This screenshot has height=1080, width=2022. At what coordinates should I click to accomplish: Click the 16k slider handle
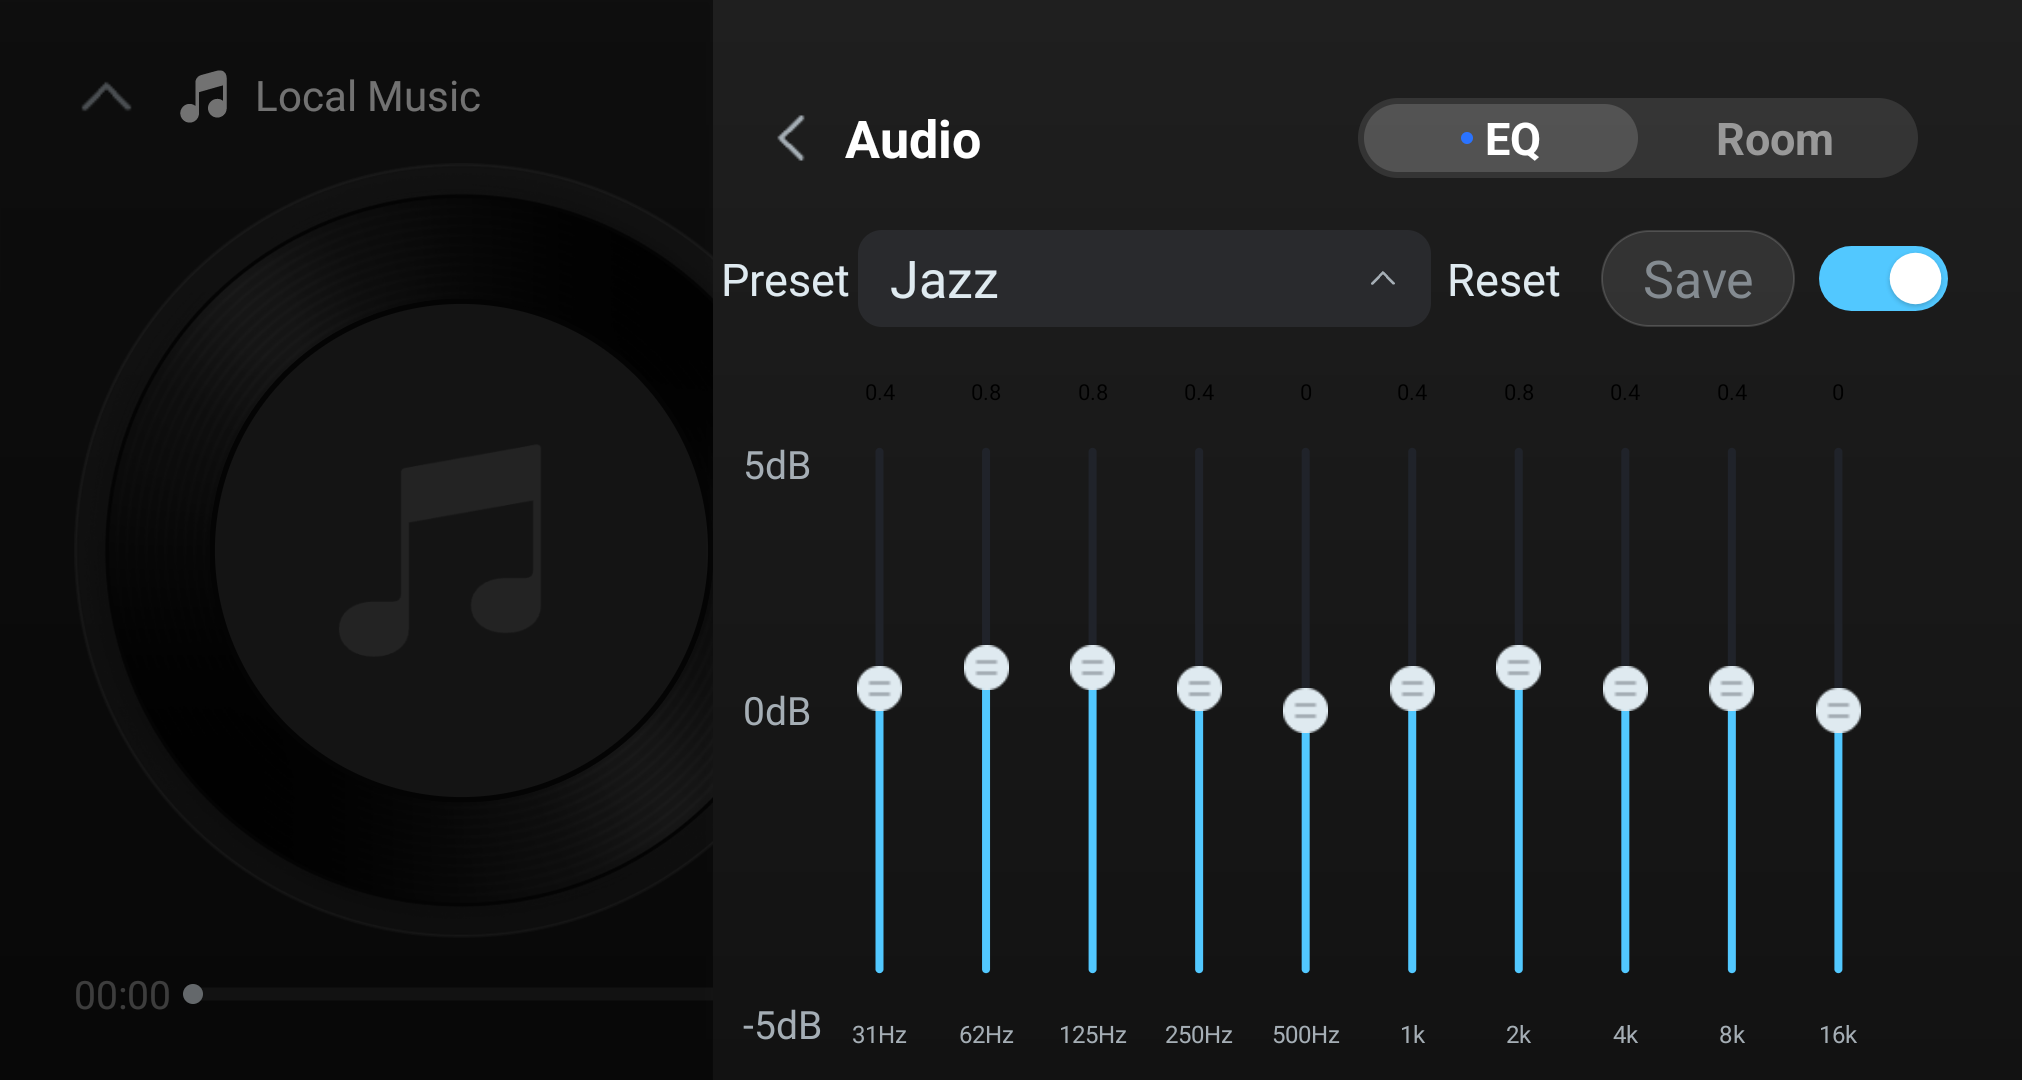1838,711
